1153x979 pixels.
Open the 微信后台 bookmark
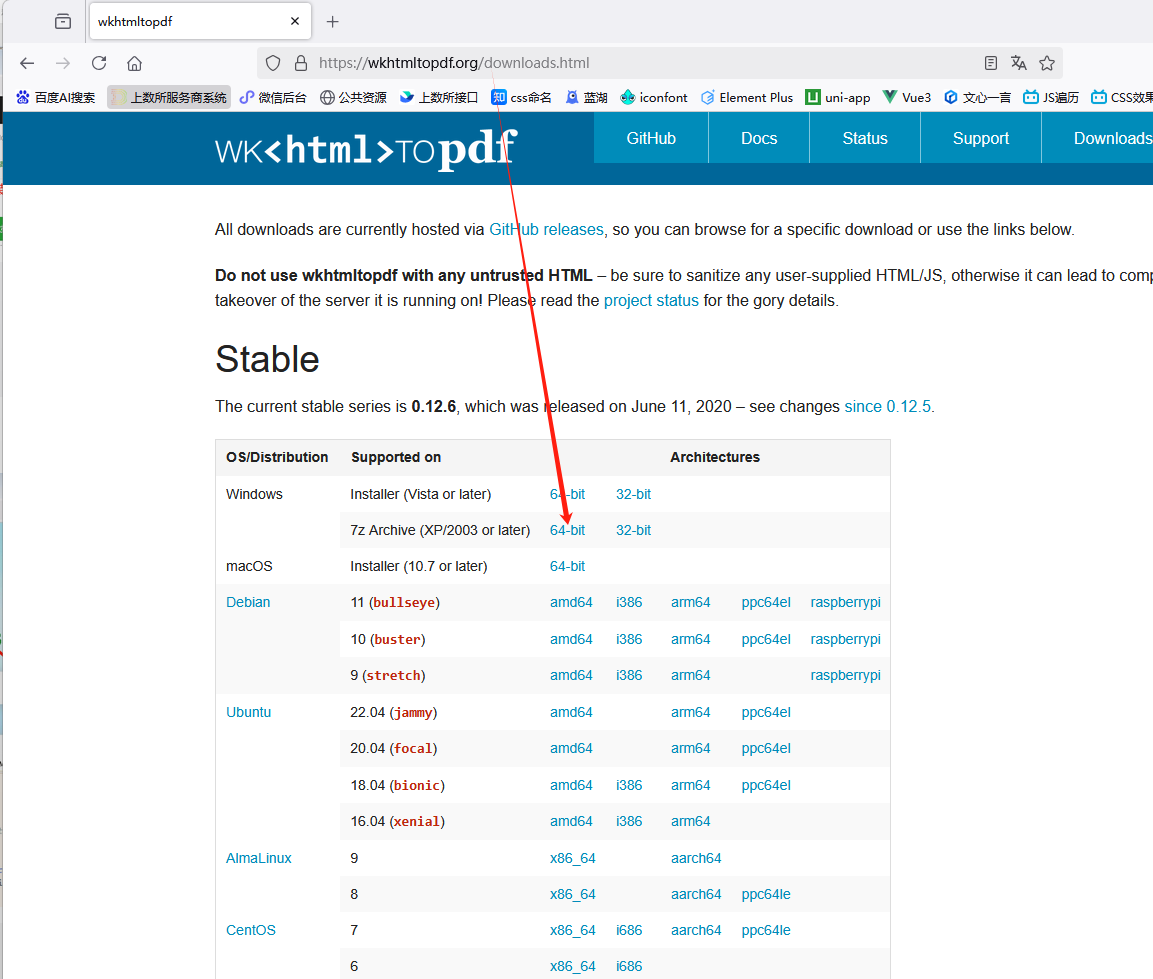point(274,97)
